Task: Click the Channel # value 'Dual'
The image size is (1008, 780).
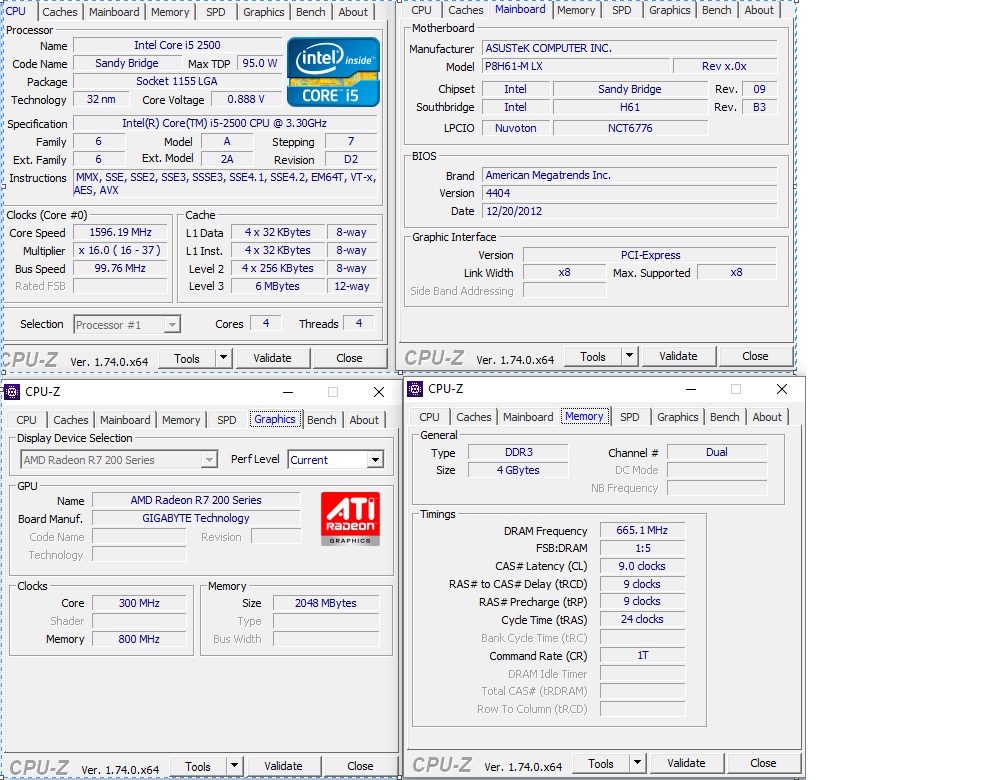Action: [x=717, y=452]
